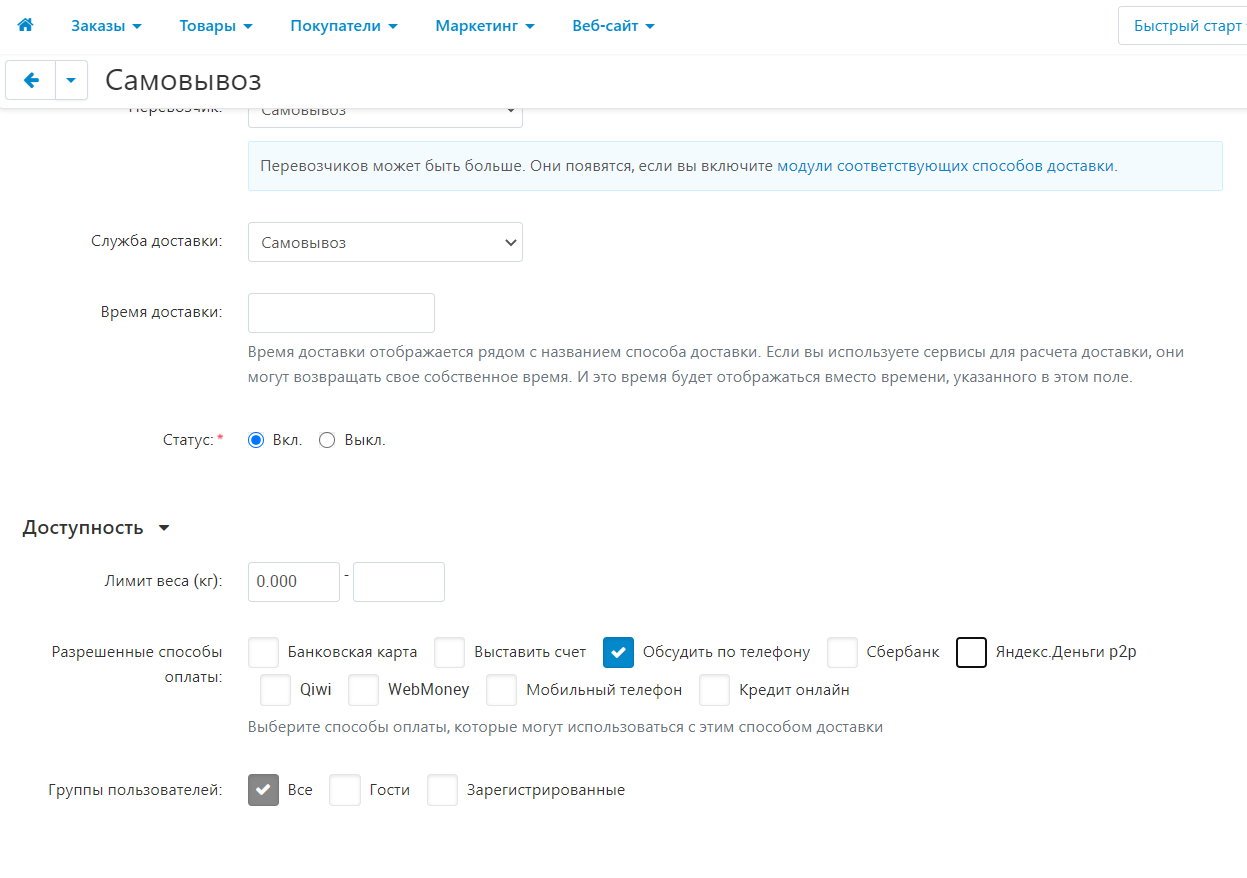Enable Банковская карта payment checkbox
Image resolution: width=1247 pixels, height=878 pixels.
coord(264,652)
